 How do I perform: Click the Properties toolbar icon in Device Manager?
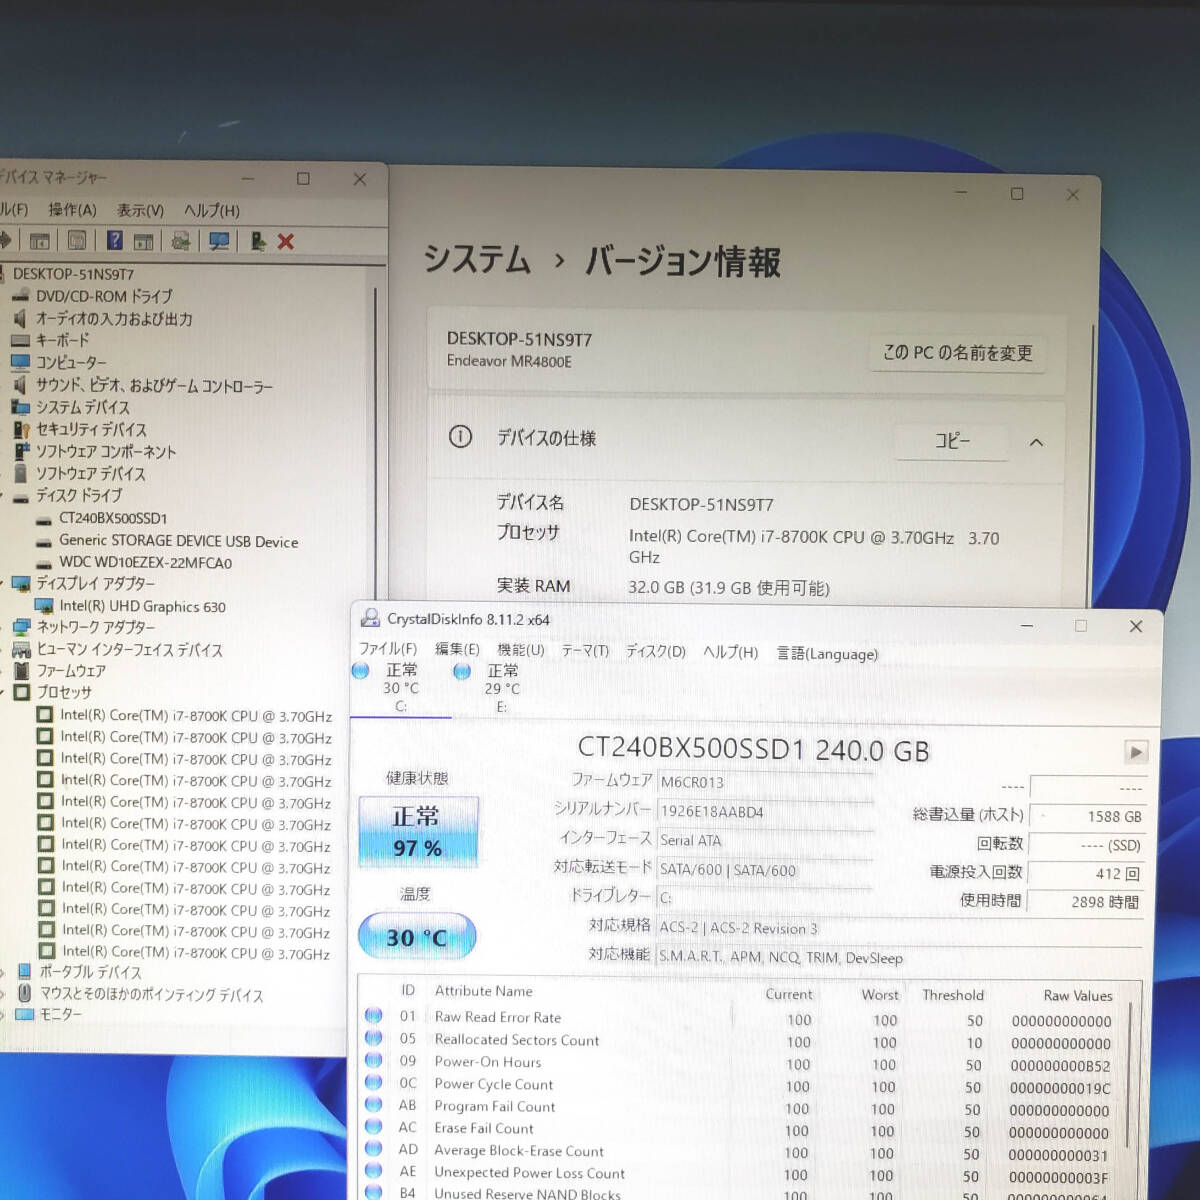tap(77, 241)
